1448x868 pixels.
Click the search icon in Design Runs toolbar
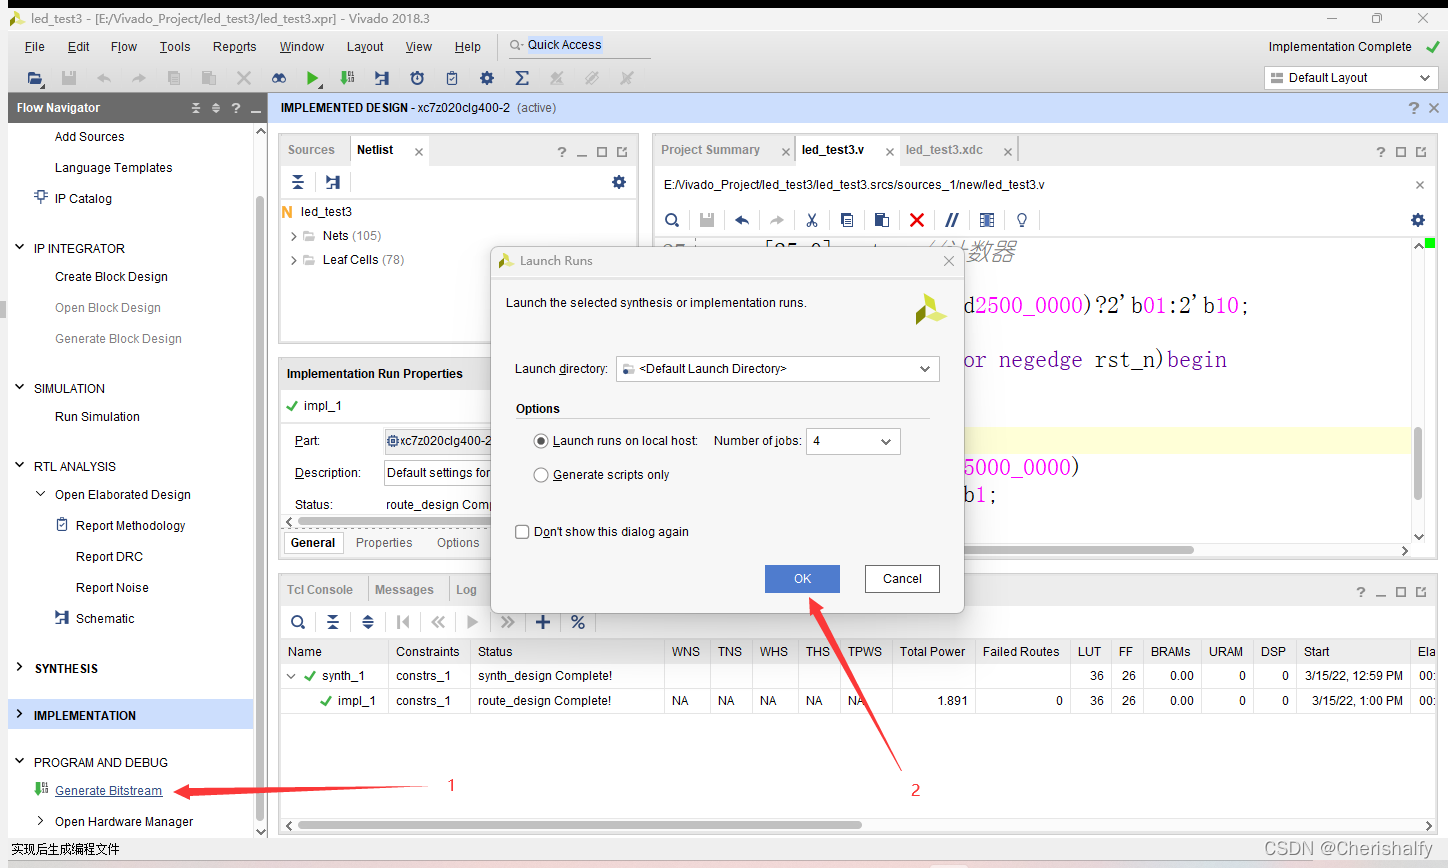(x=298, y=622)
